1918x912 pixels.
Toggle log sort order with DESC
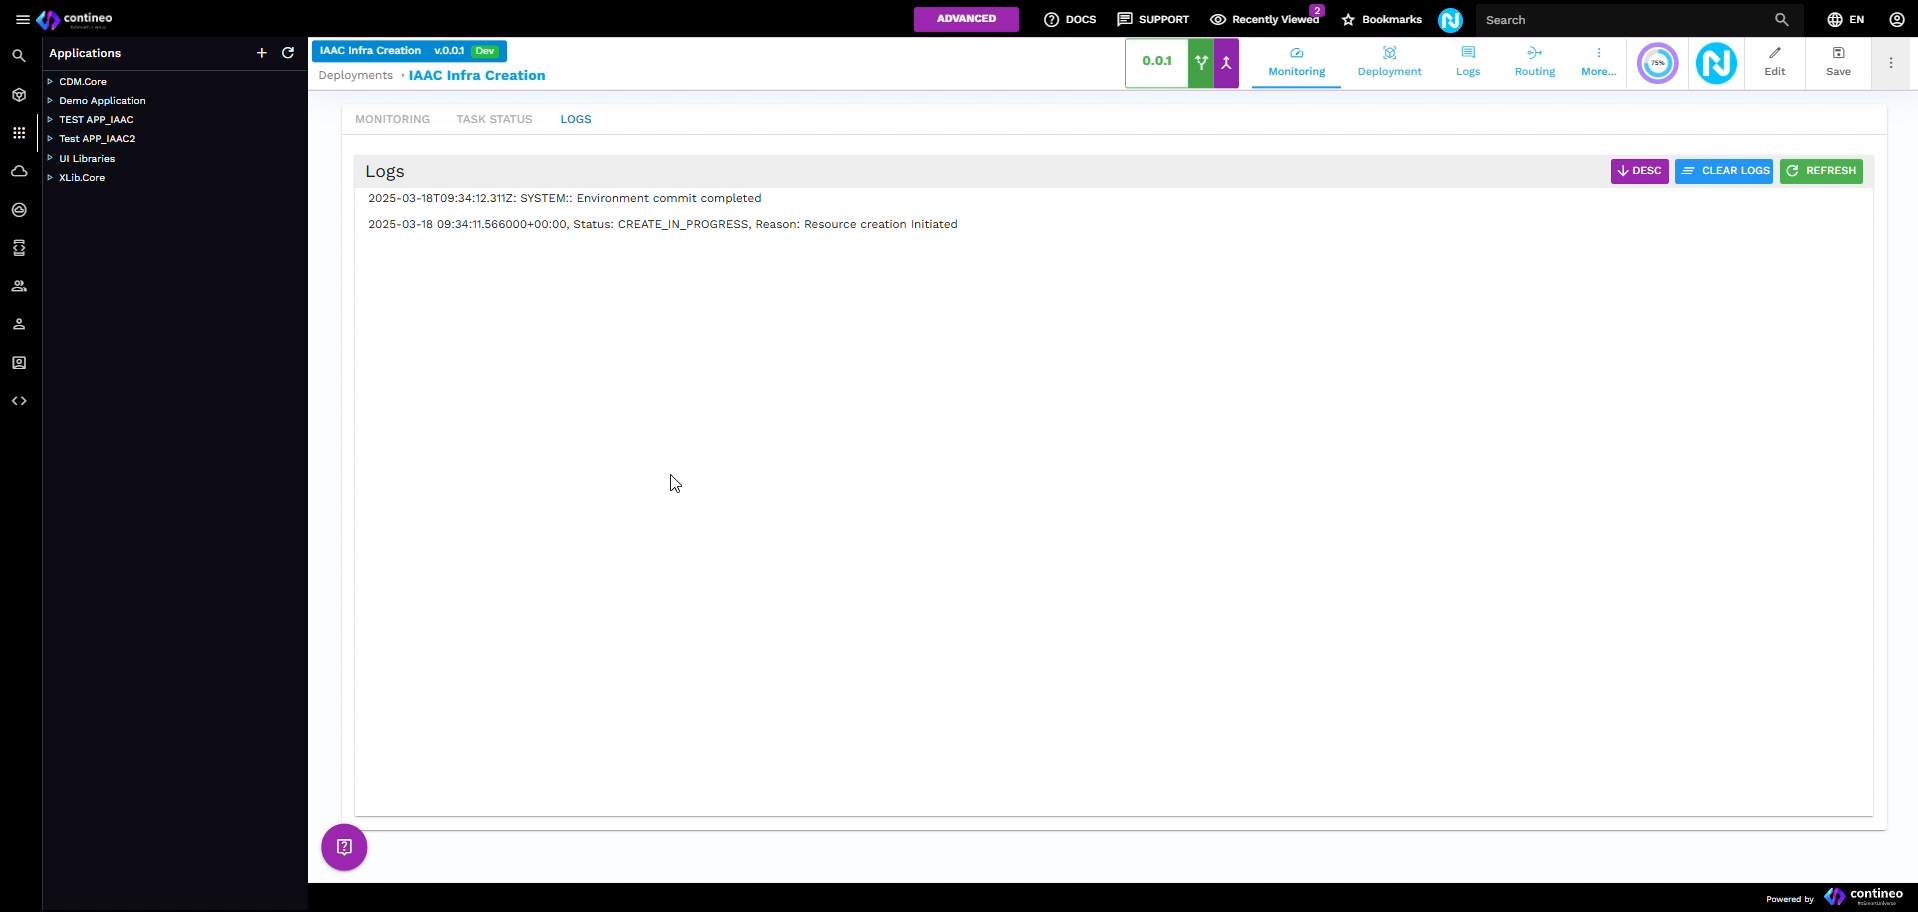point(1639,171)
